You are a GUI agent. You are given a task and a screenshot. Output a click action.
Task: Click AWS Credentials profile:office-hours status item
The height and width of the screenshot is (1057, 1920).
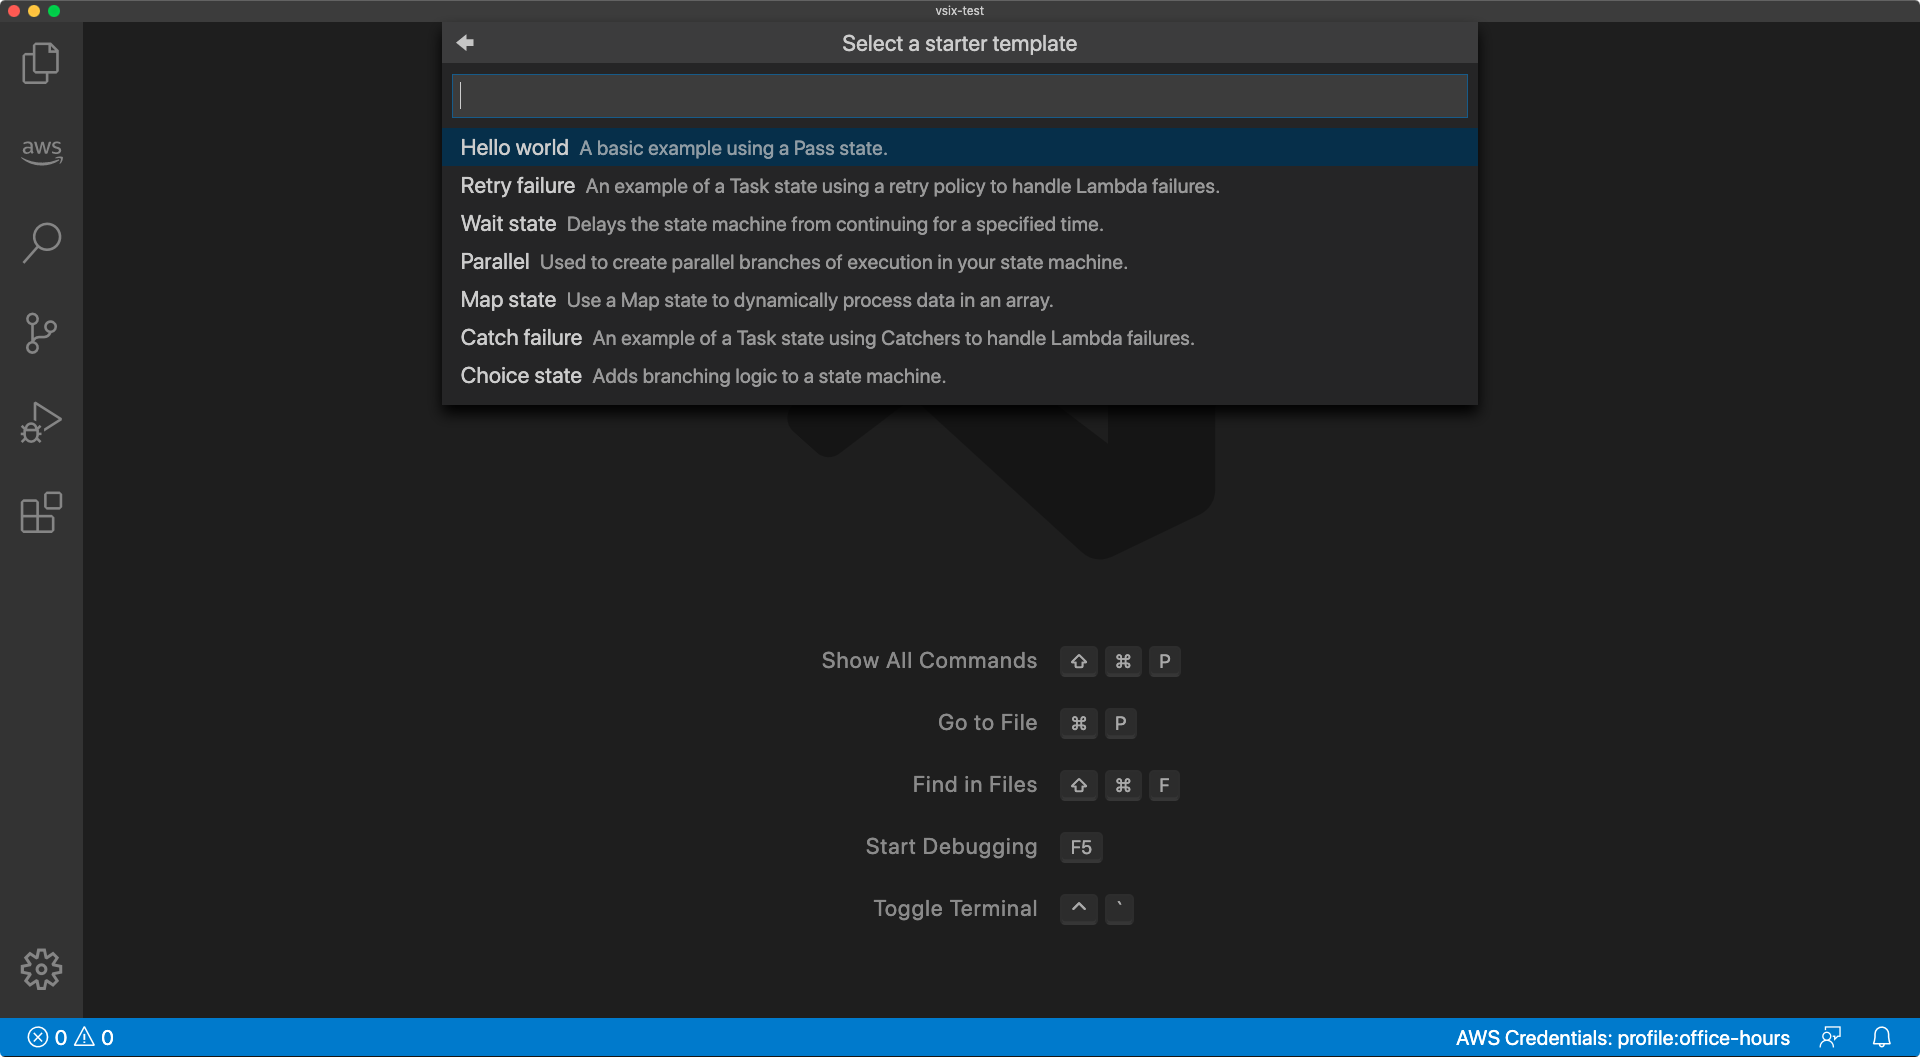pos(1622,1038)
